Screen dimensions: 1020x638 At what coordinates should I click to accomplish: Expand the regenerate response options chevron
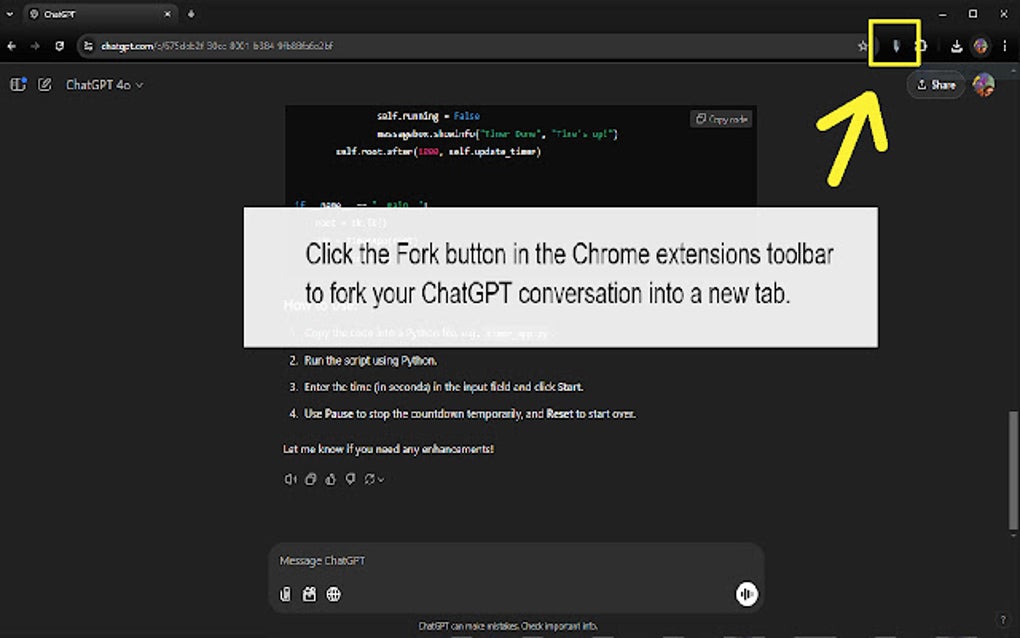[x=380, y=479]
